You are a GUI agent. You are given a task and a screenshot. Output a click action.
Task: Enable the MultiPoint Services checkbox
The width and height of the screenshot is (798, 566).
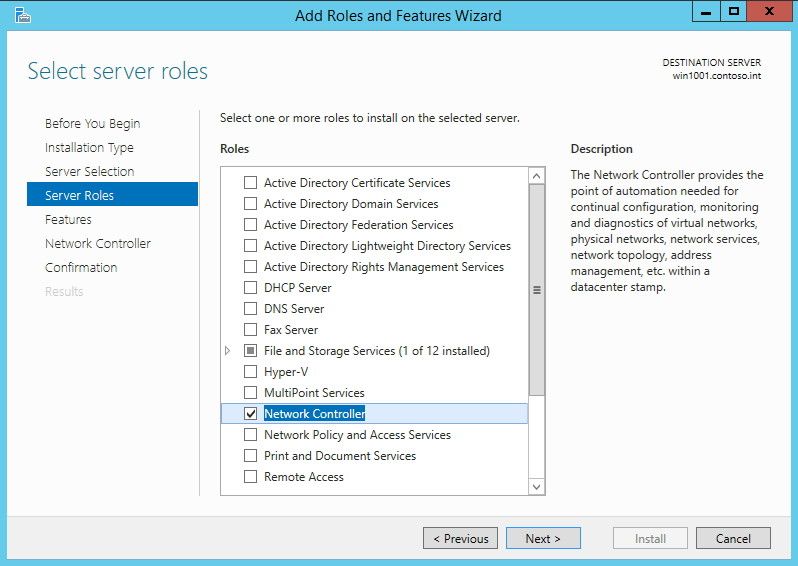click(x=250, y=392)
